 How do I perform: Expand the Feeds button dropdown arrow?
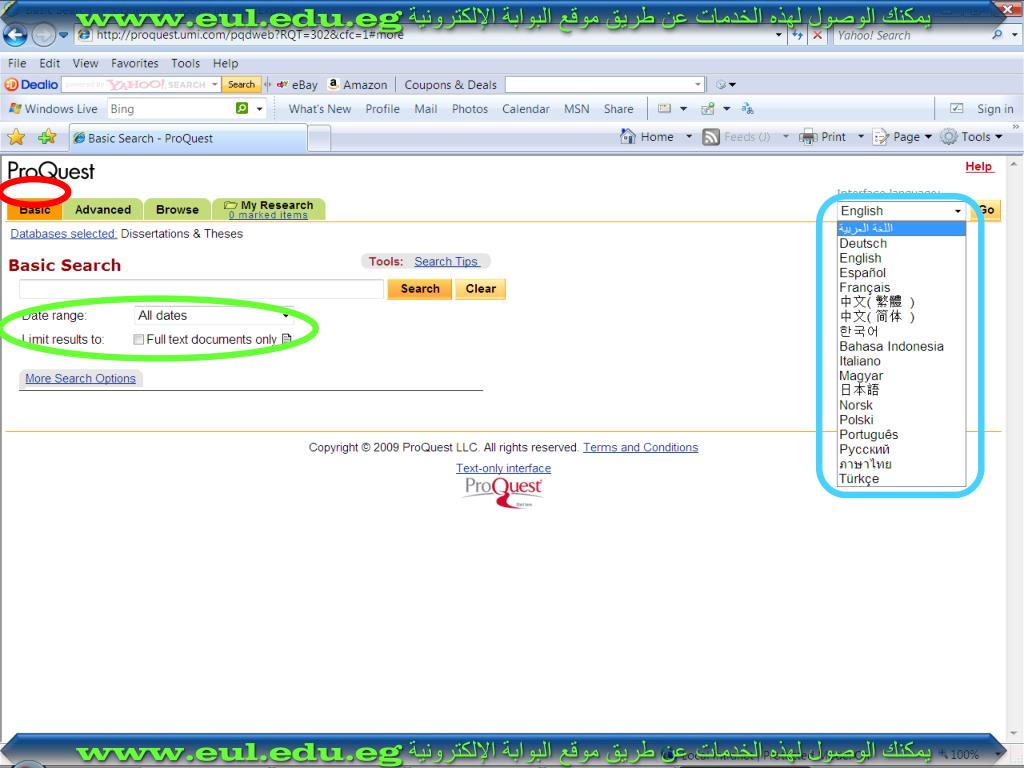(x=786, y=137)
